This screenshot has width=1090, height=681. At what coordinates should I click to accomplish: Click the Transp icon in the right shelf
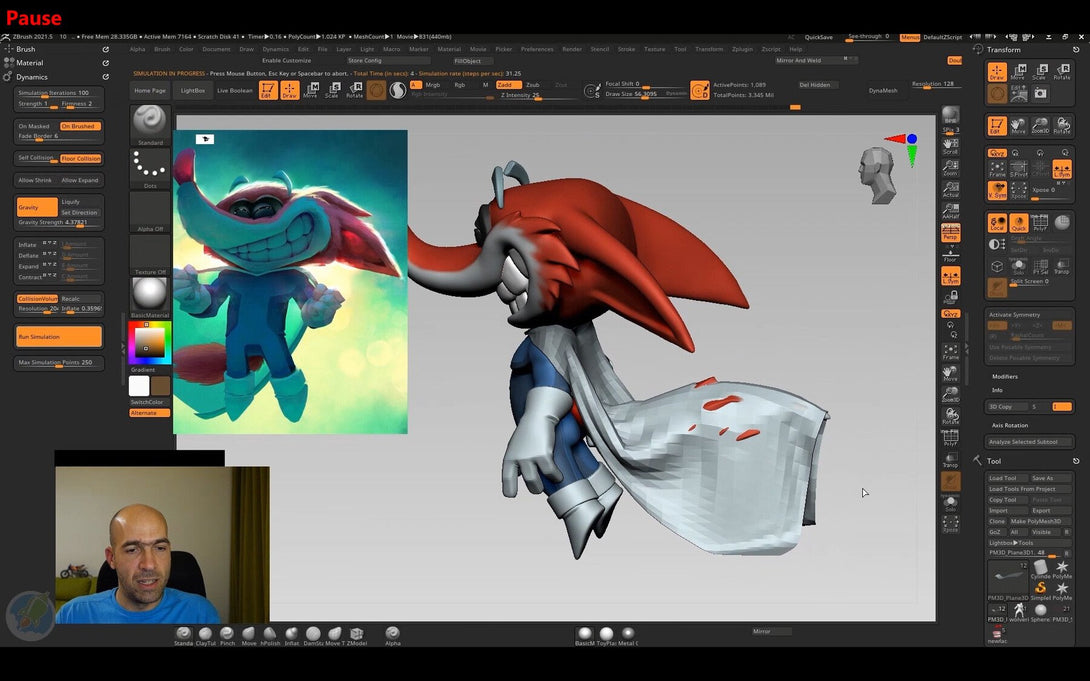click(x=950, y=460)
